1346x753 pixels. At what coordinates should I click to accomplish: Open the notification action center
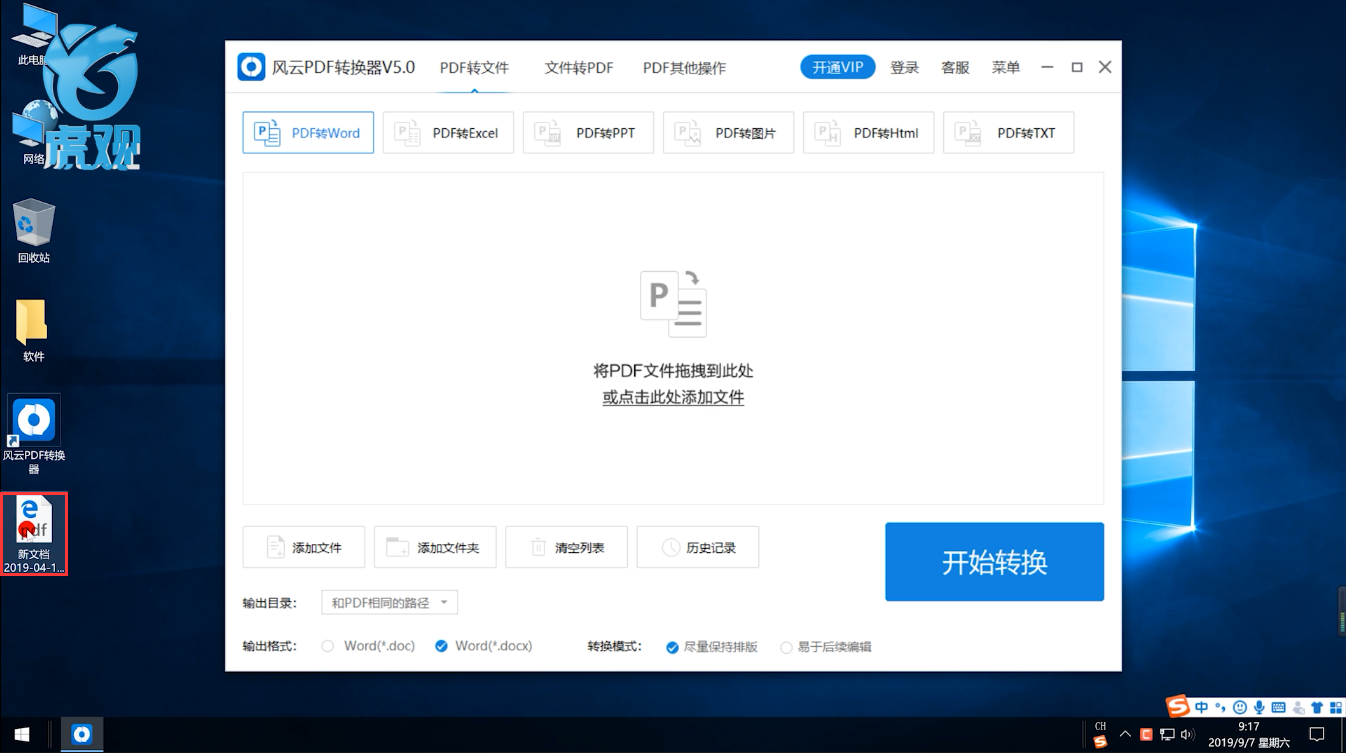coord(1317,735)
